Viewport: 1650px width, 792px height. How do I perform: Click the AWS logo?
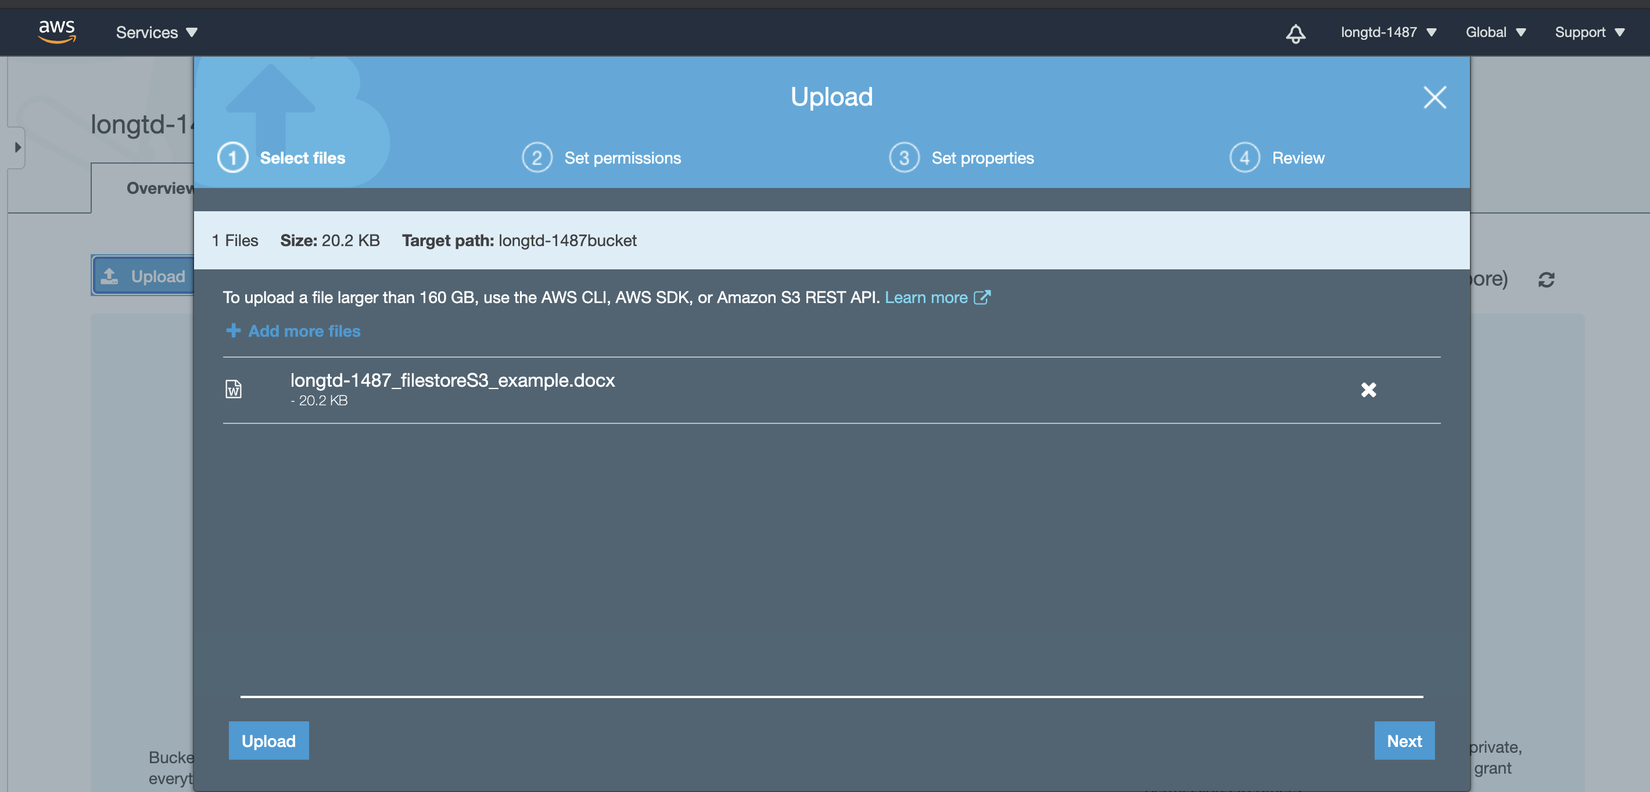pos(57,32)
